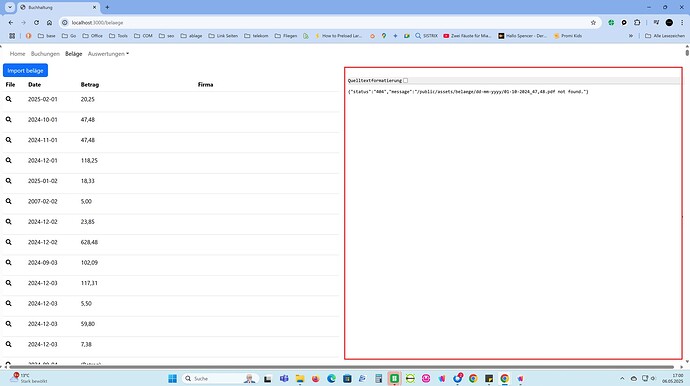
Task: Open tab search dropdown arrow
Action: (10, 7)
